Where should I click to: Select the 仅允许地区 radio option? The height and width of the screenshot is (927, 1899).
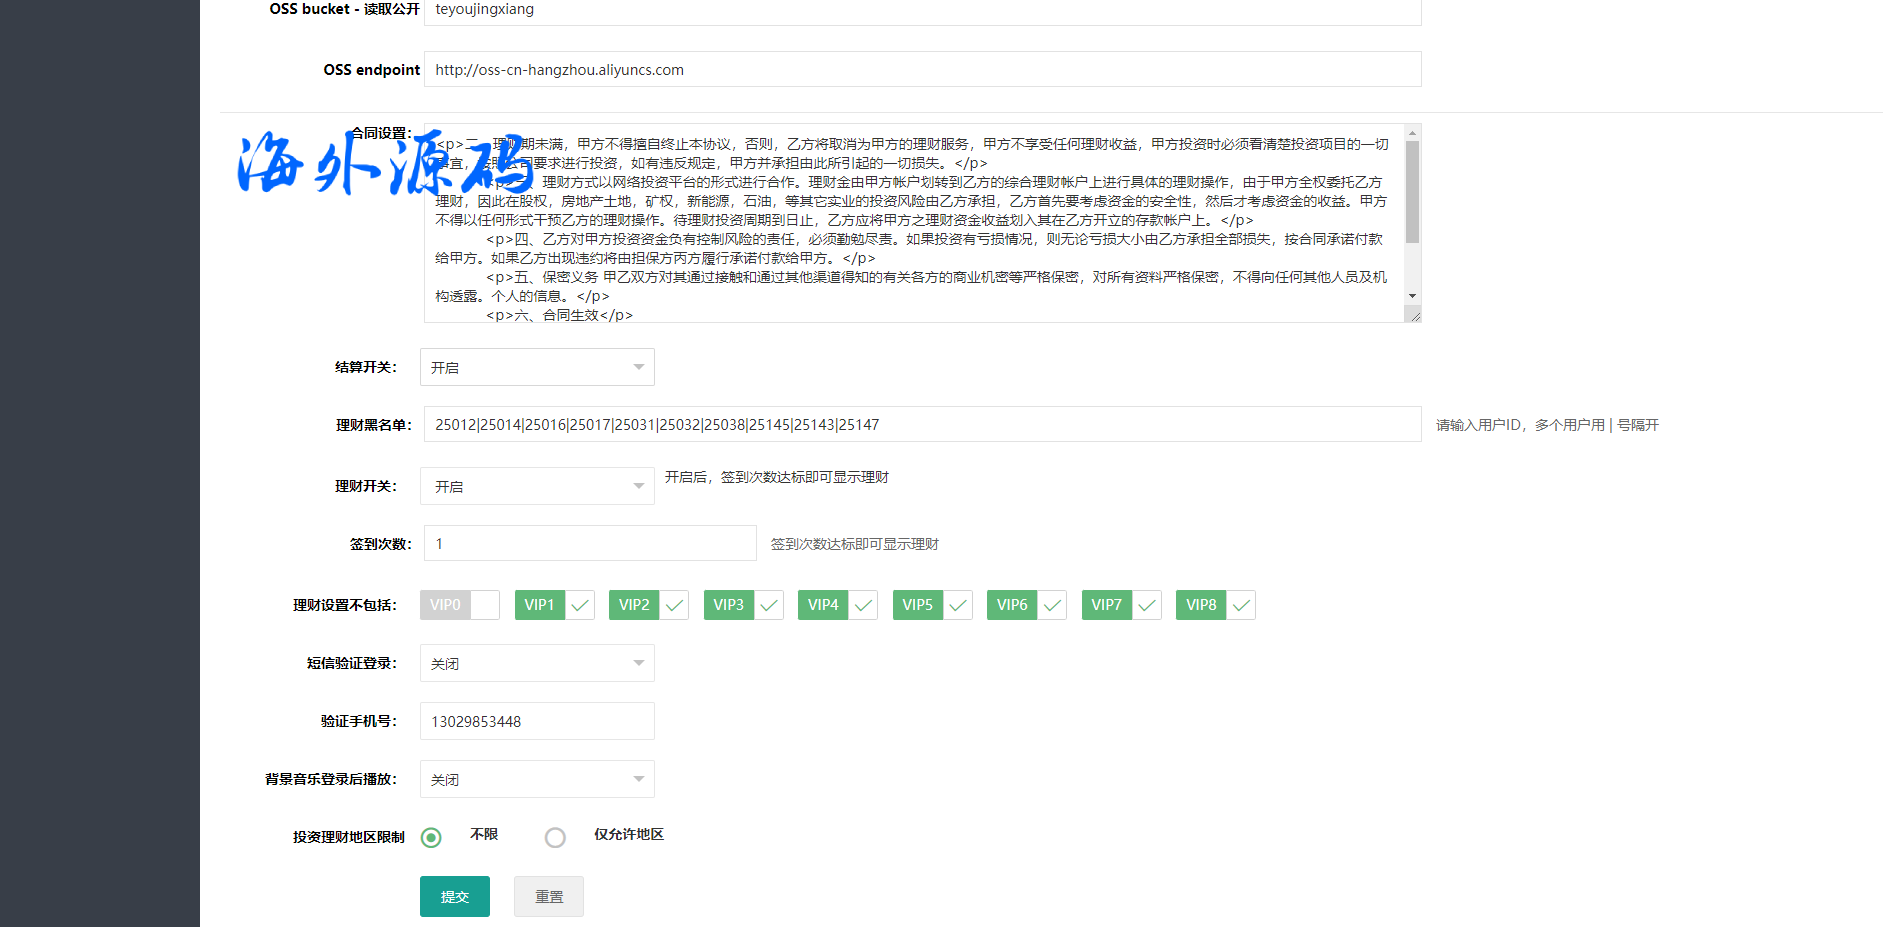[555, 838]
